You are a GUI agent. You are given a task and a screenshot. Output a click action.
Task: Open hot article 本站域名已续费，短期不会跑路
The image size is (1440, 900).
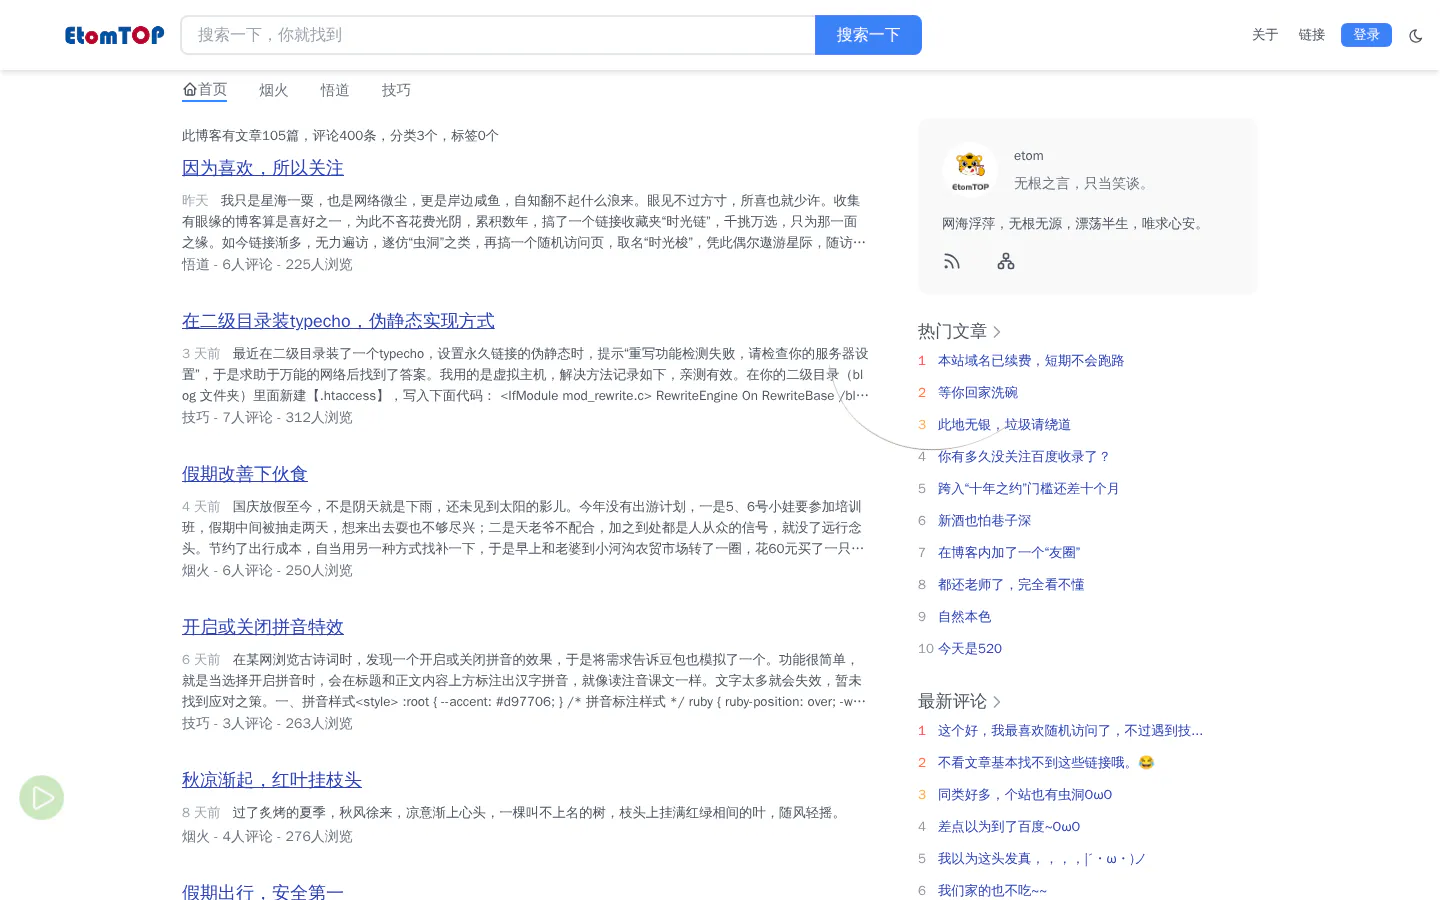coord(1031,361)
